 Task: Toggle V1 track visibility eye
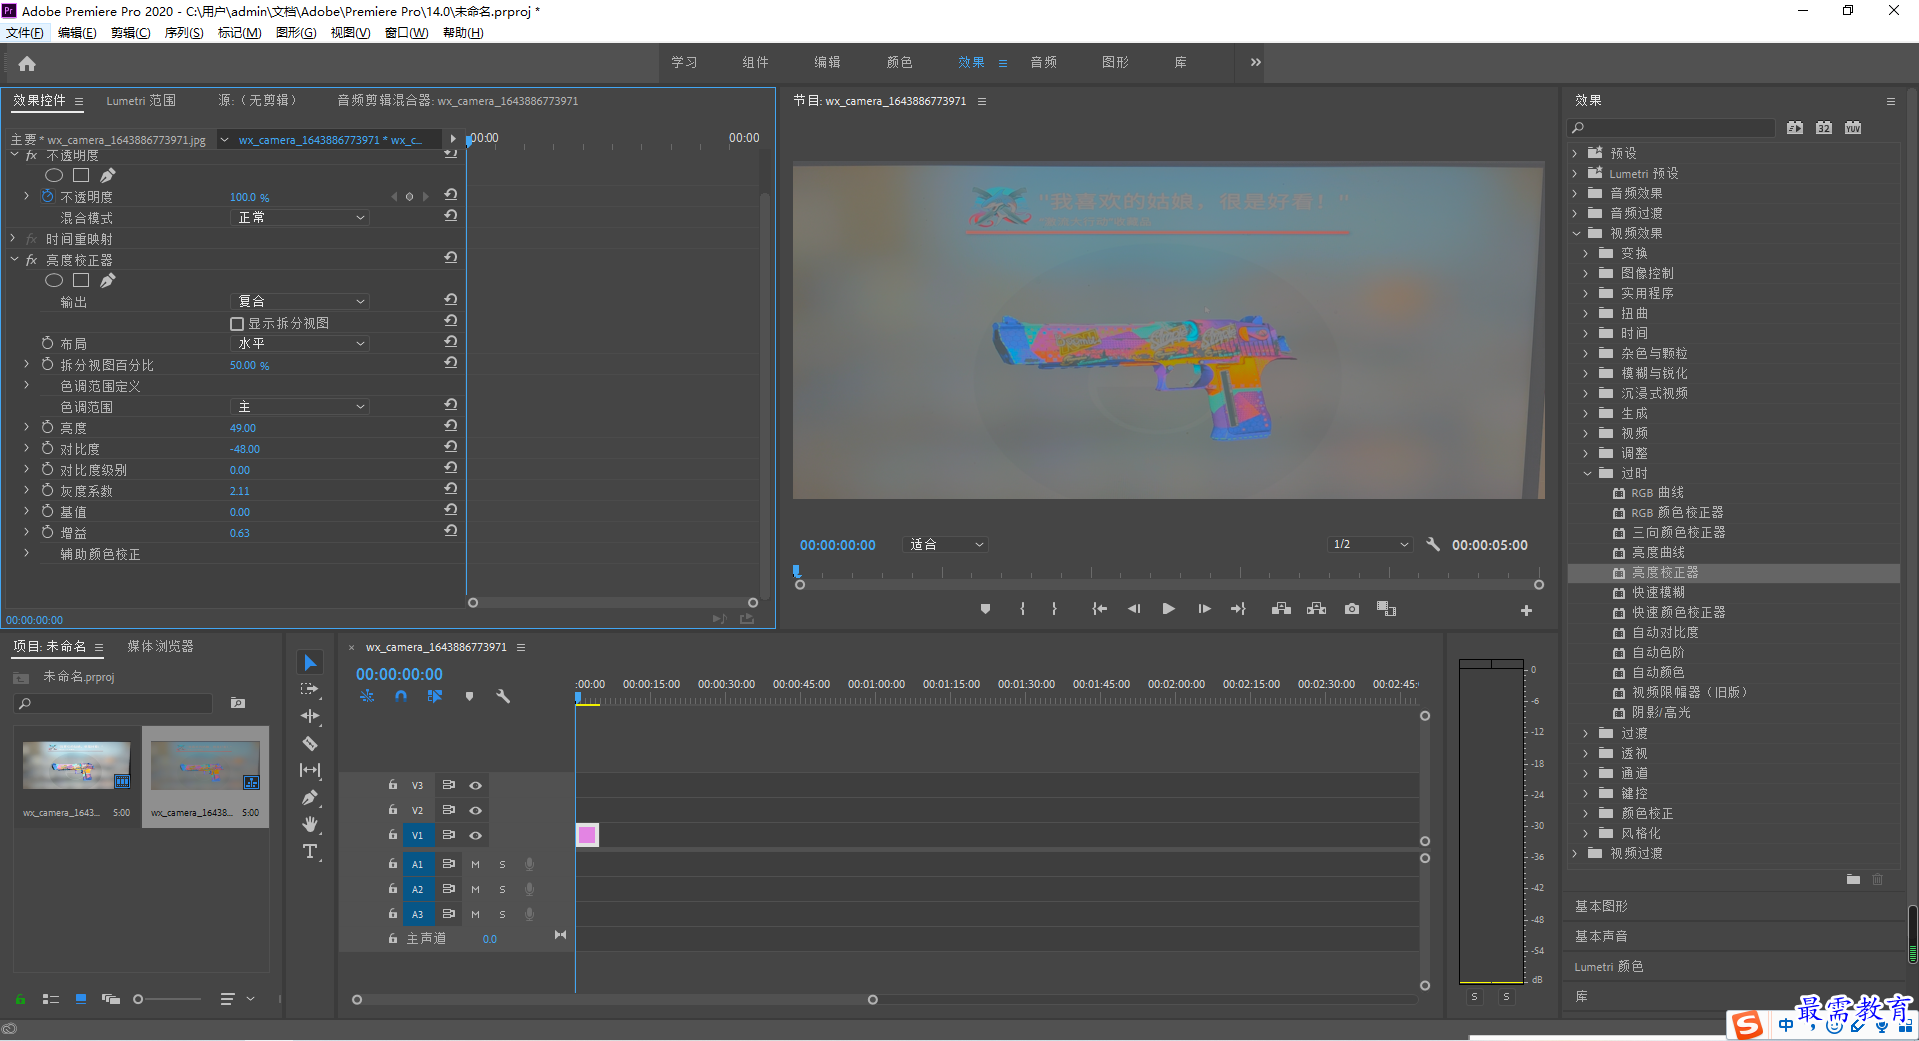(476, 835)
